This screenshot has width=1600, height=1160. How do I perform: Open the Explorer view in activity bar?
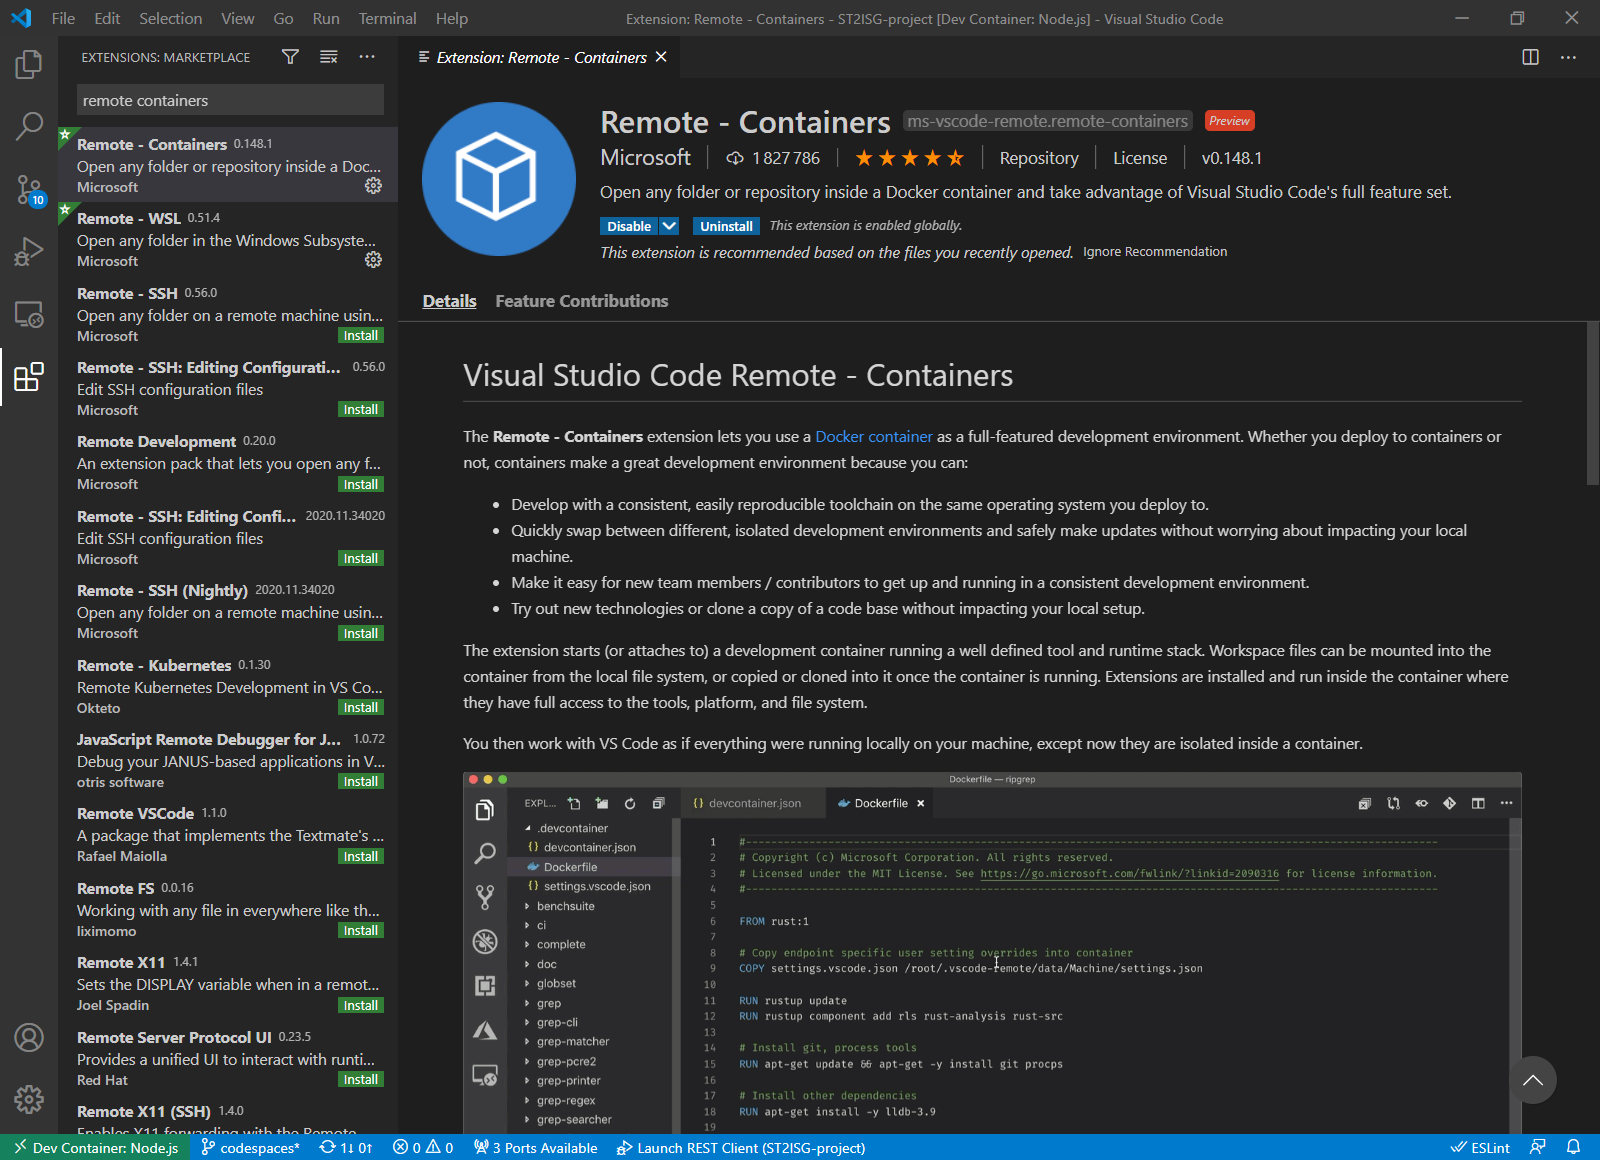[29, 65]
